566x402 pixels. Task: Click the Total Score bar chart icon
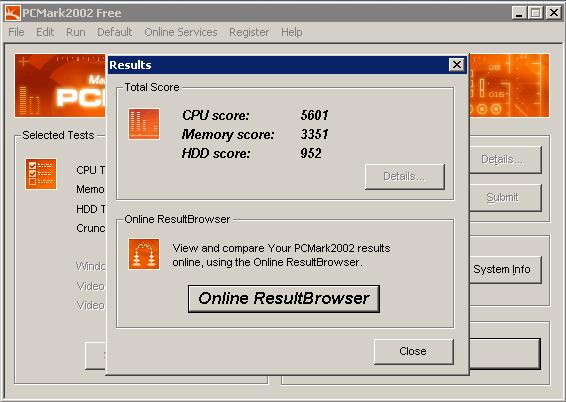[144, 124]
